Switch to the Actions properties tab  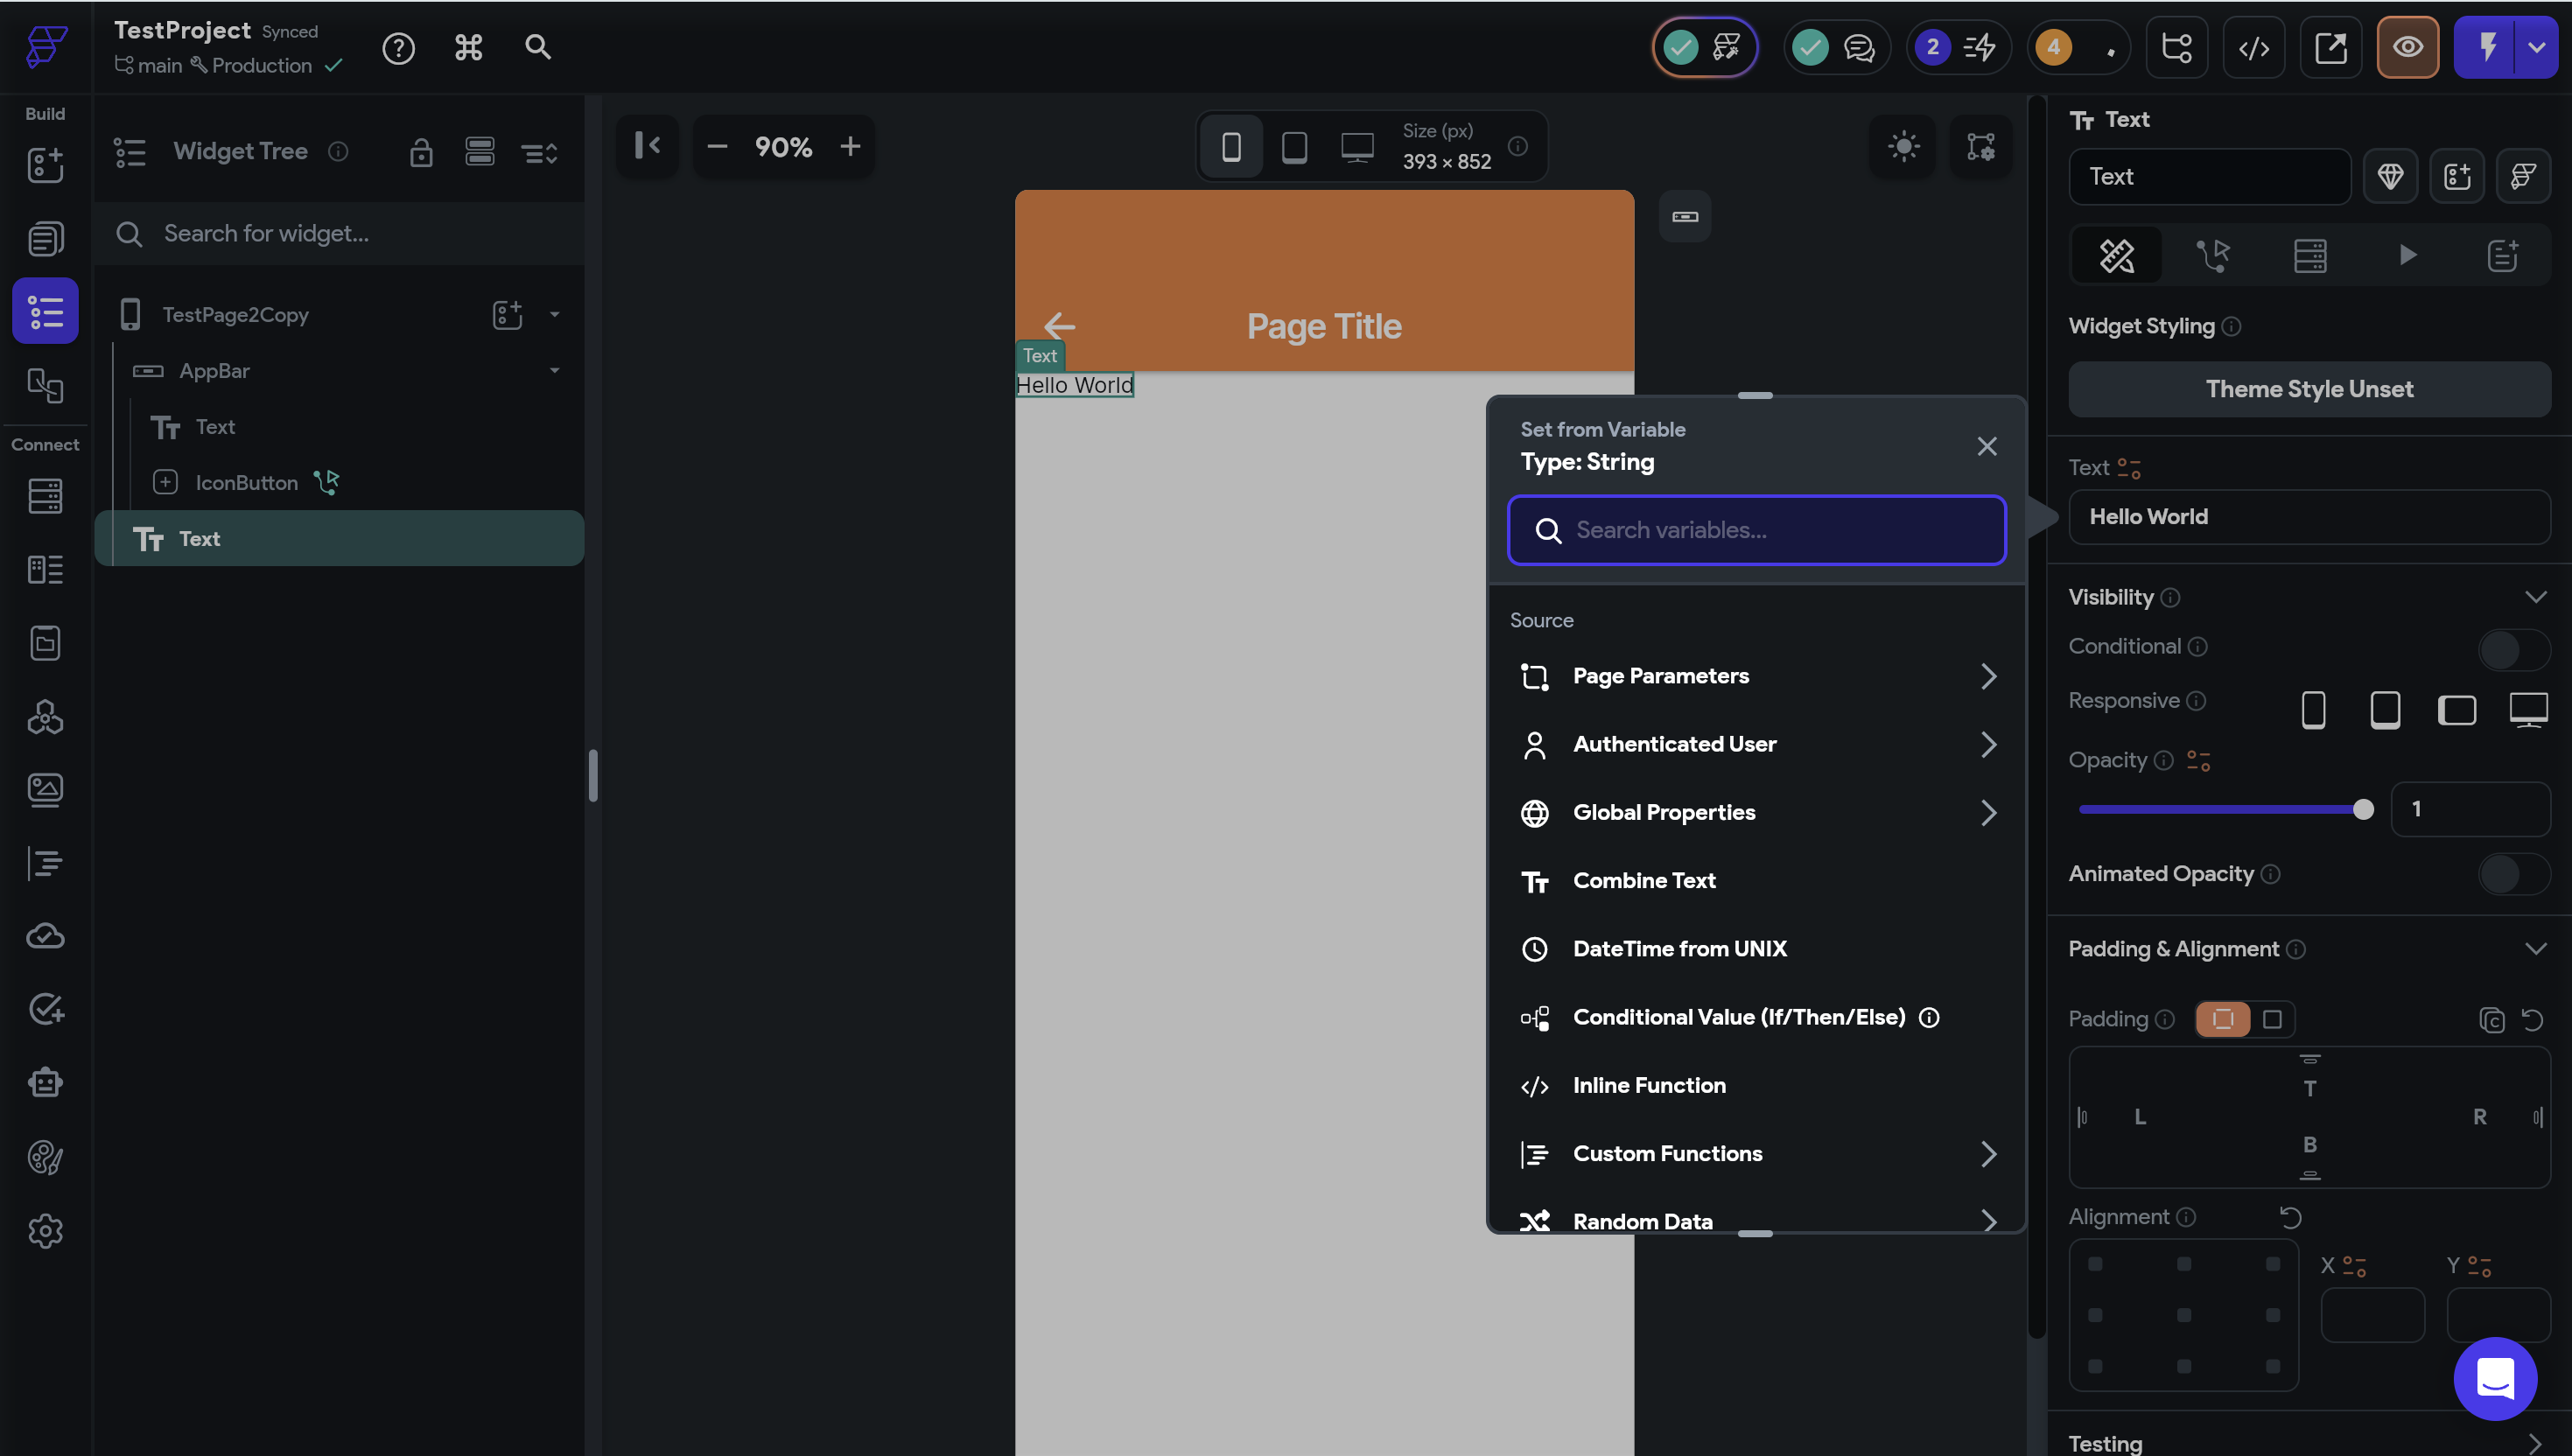point(2212,256)
